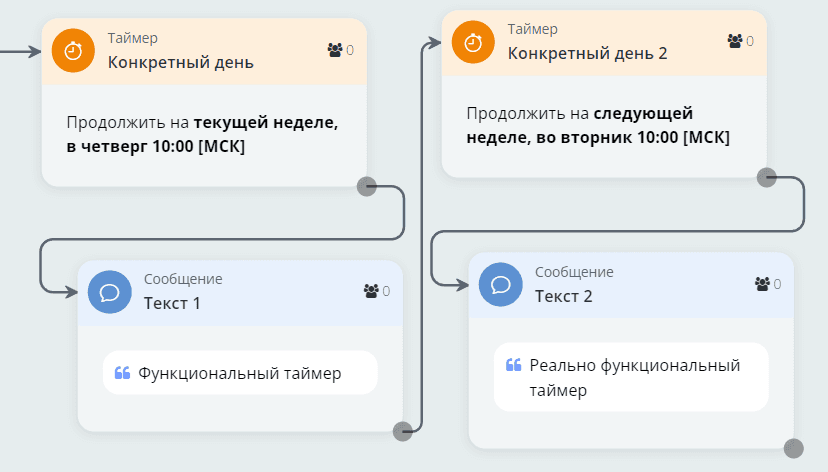Select the output connector of Конкретный день

click(367, 187)
